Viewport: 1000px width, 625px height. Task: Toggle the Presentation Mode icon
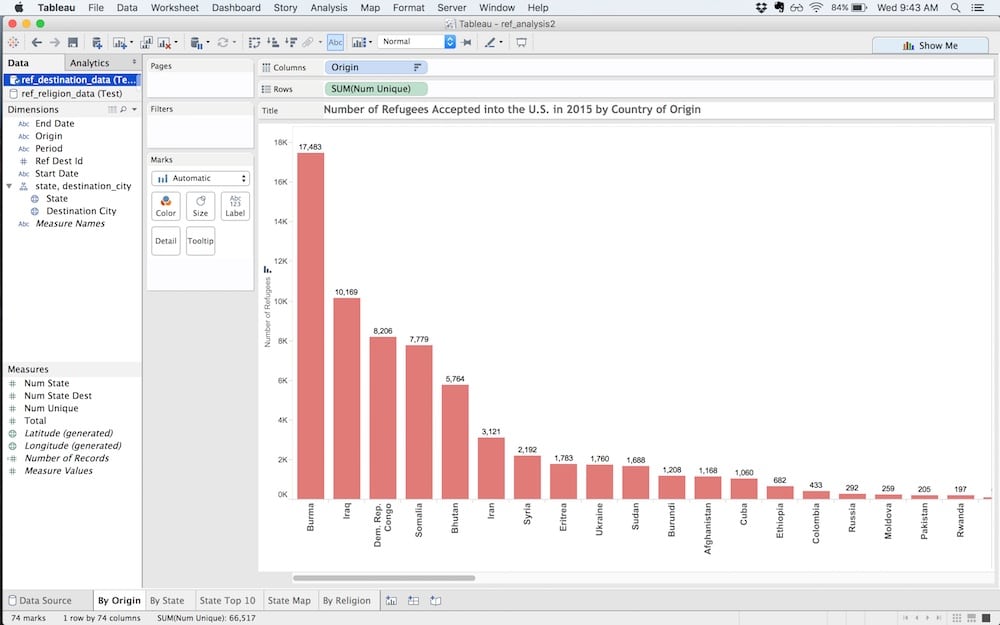(x=521, y=42)
